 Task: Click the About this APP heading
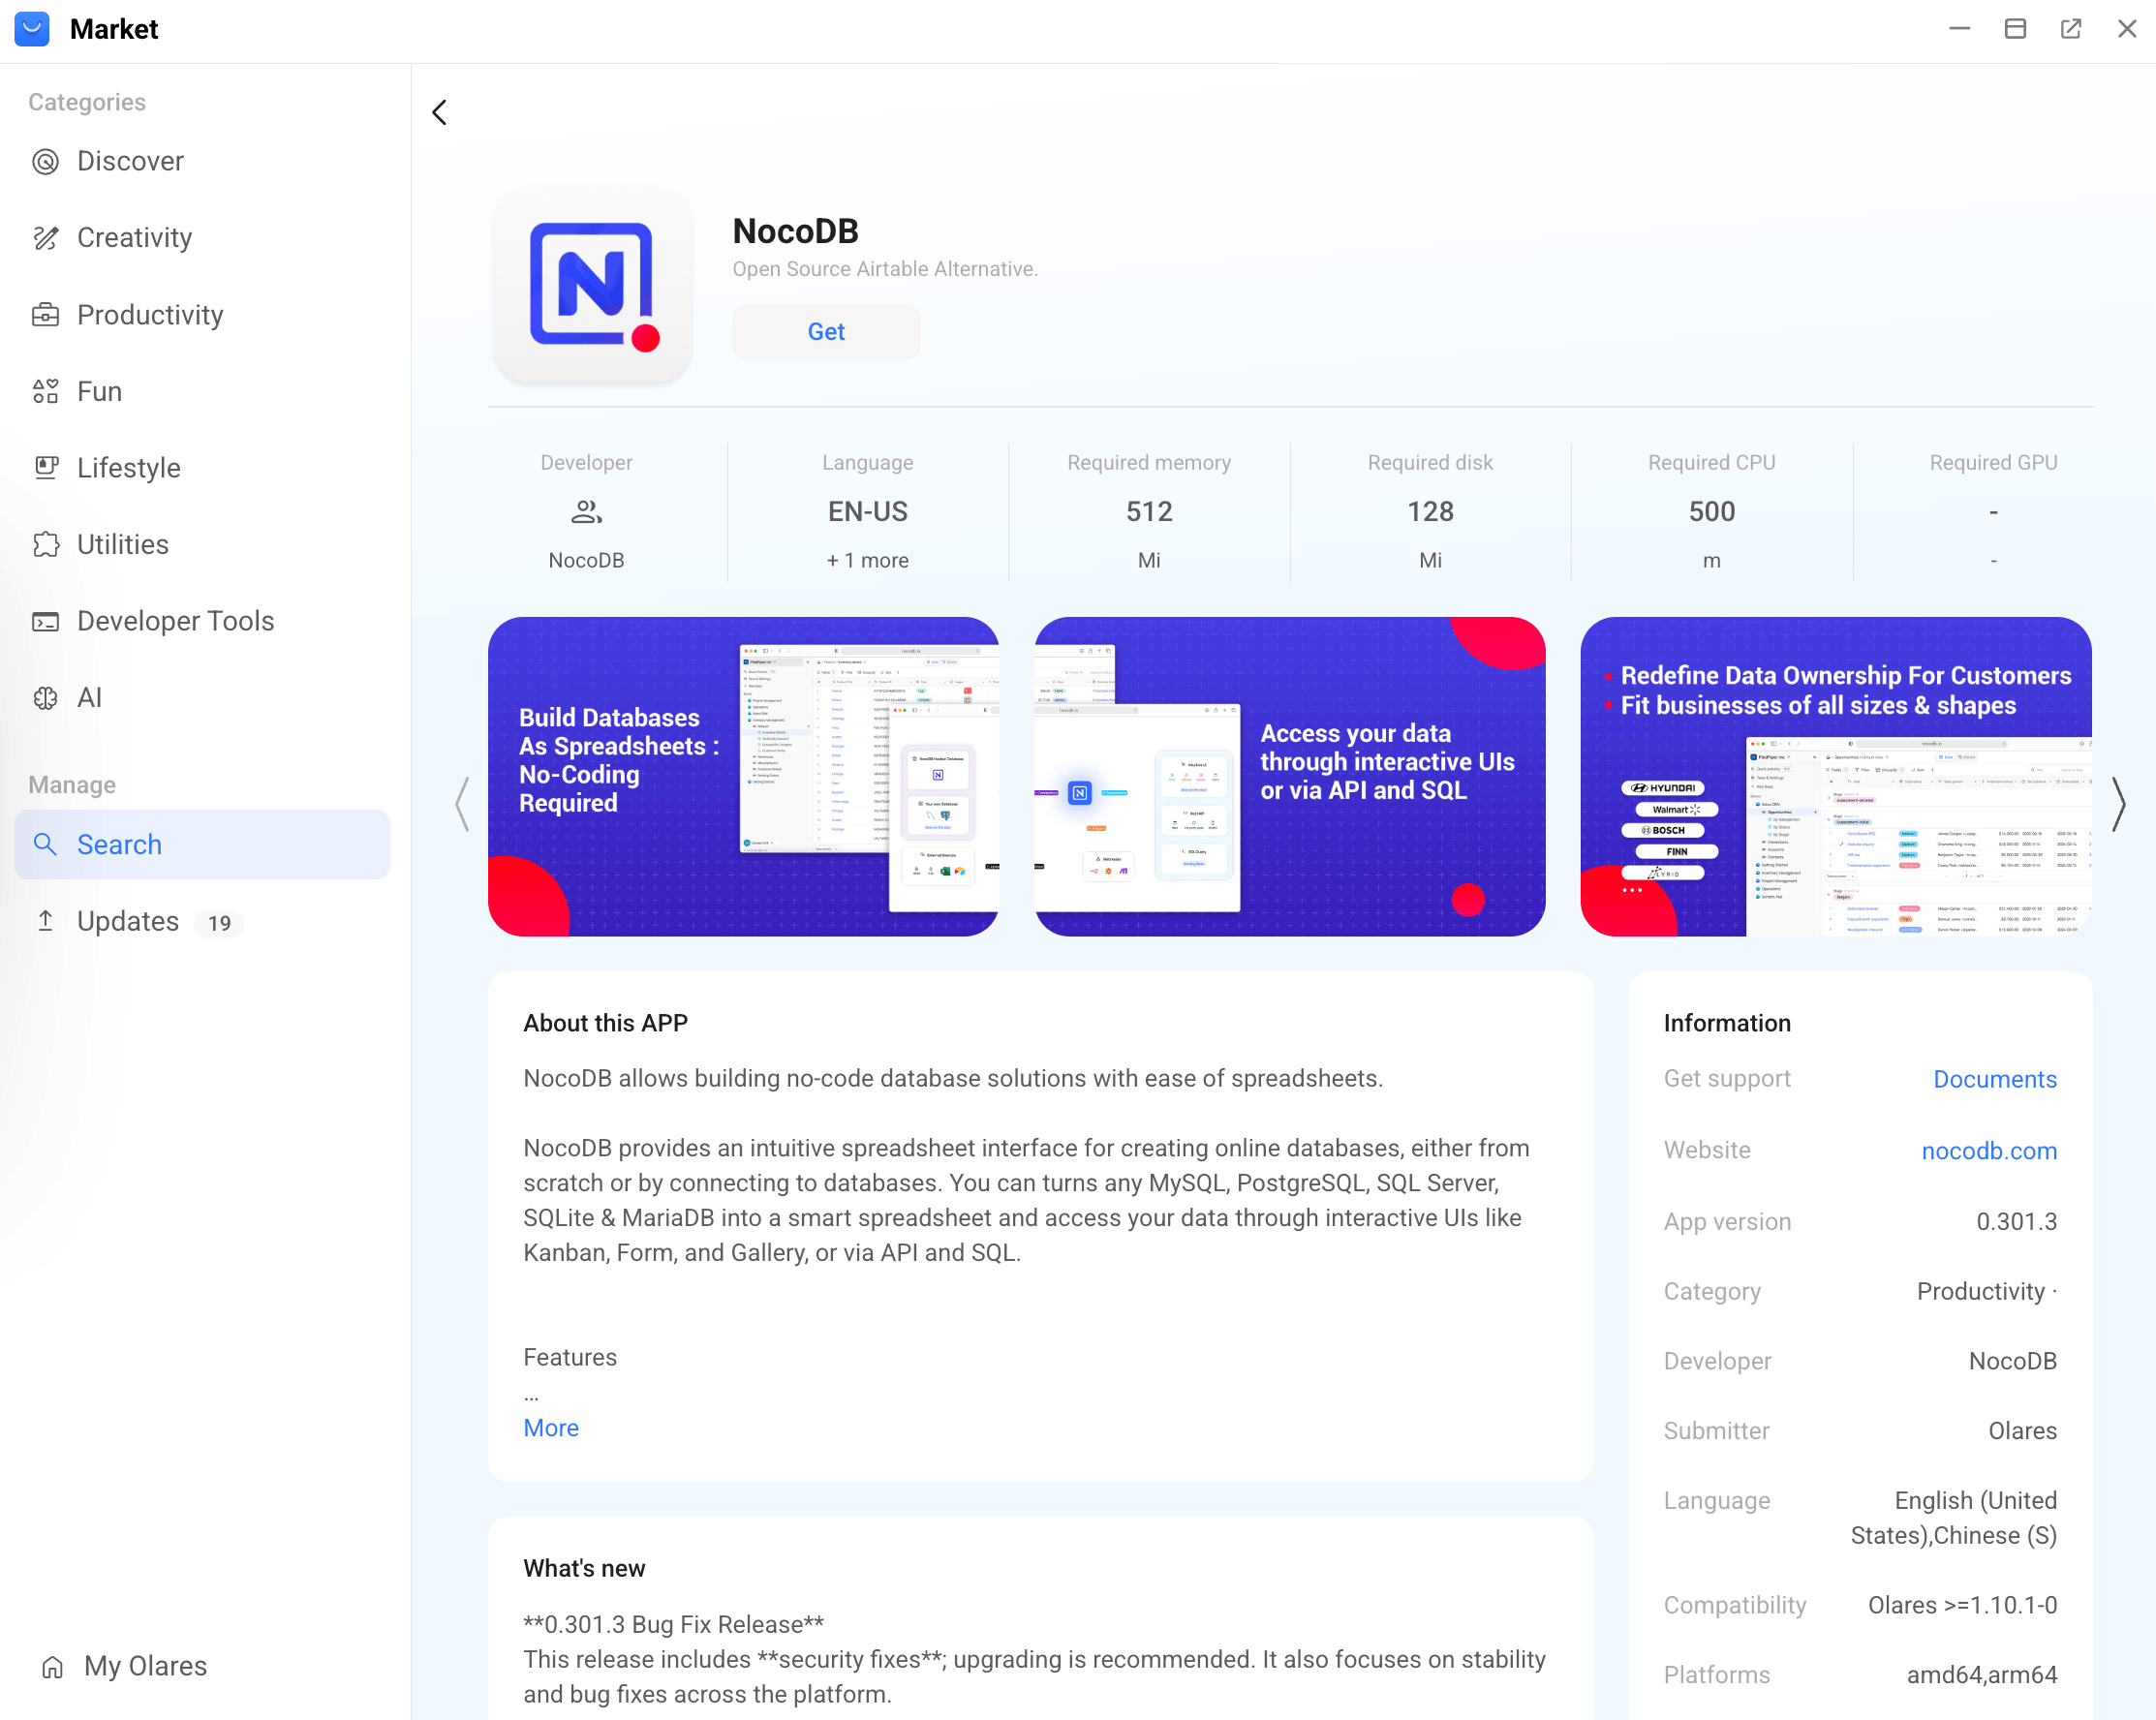605,1023
